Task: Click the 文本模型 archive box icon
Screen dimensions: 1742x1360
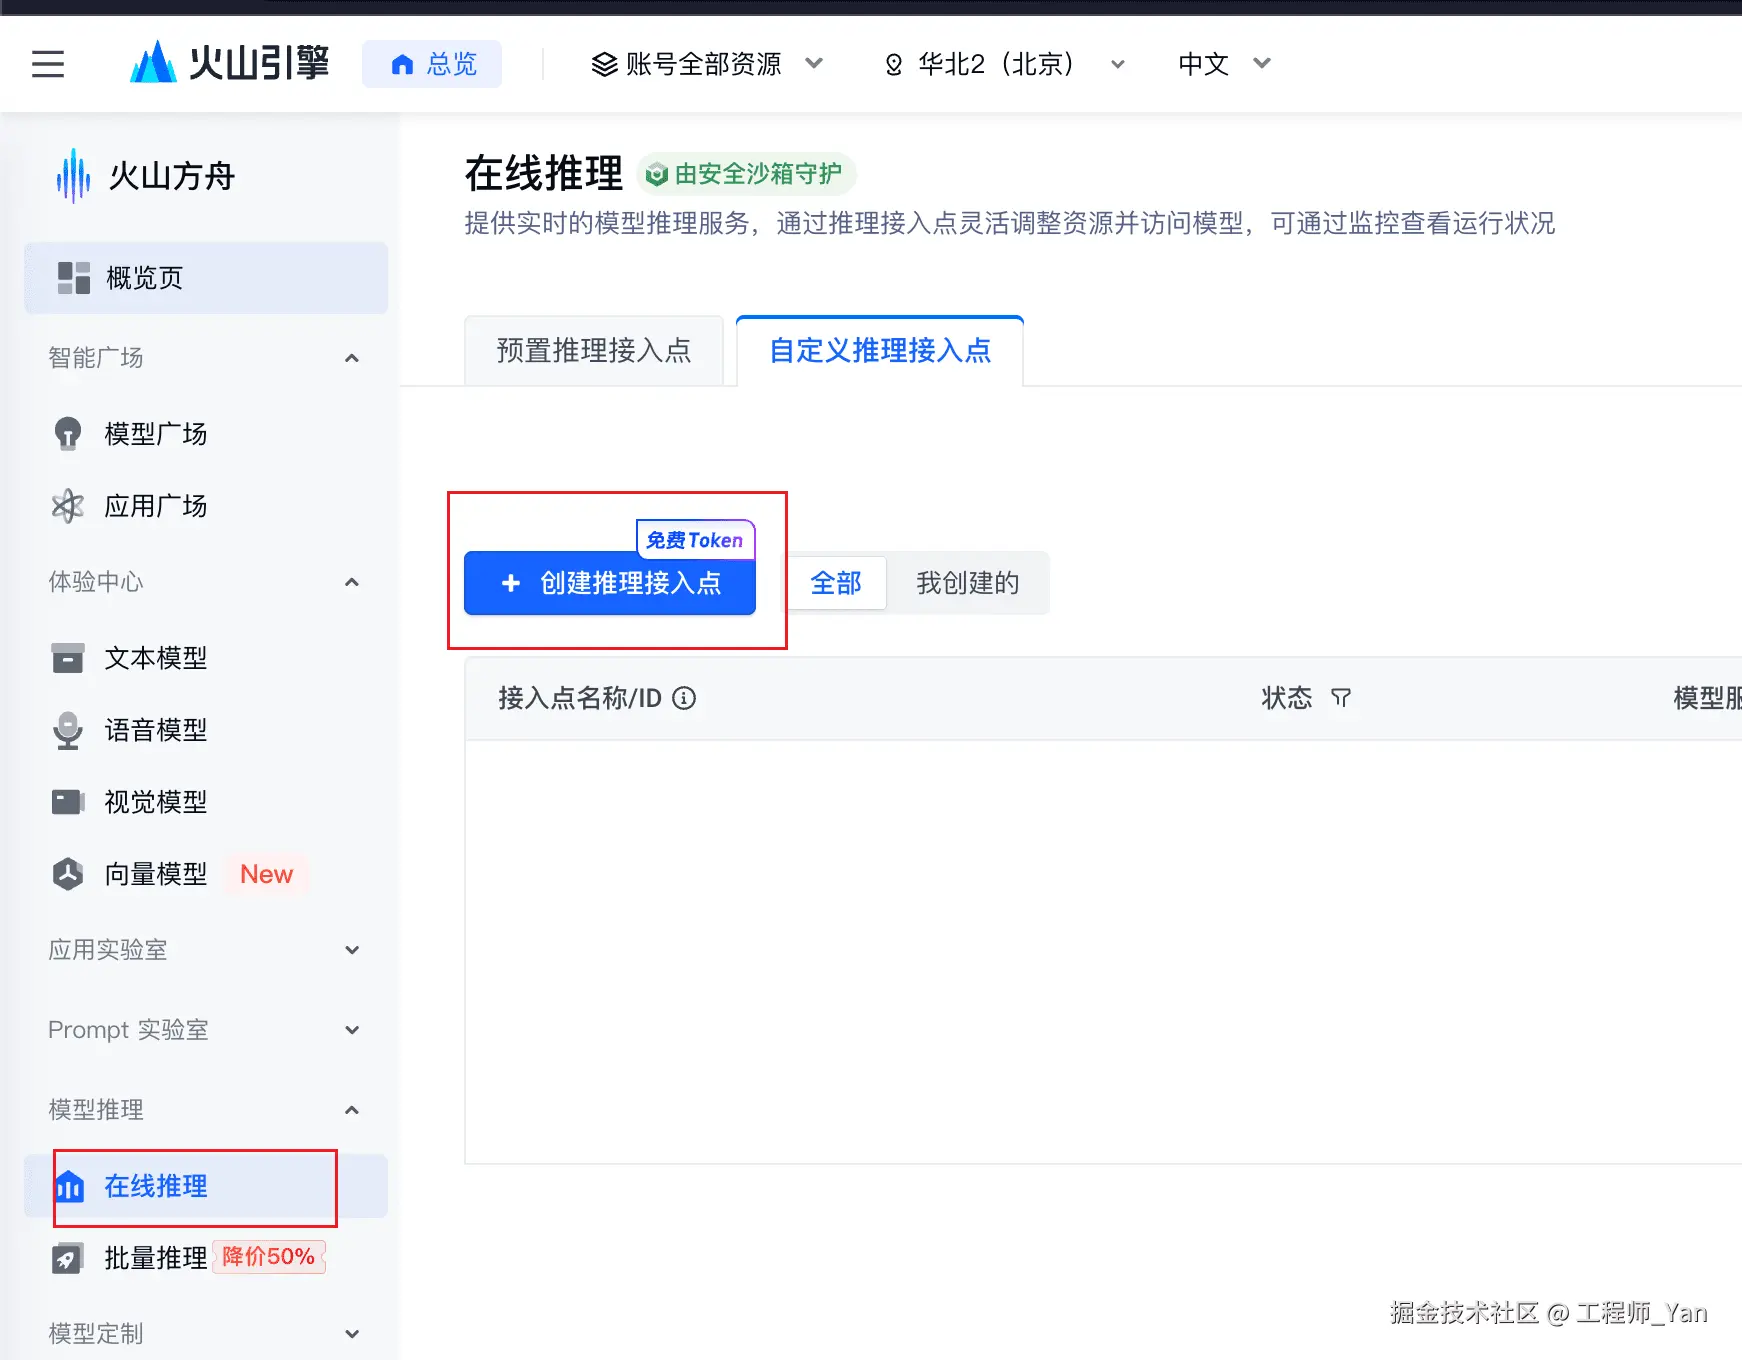Action: (67, 658)
